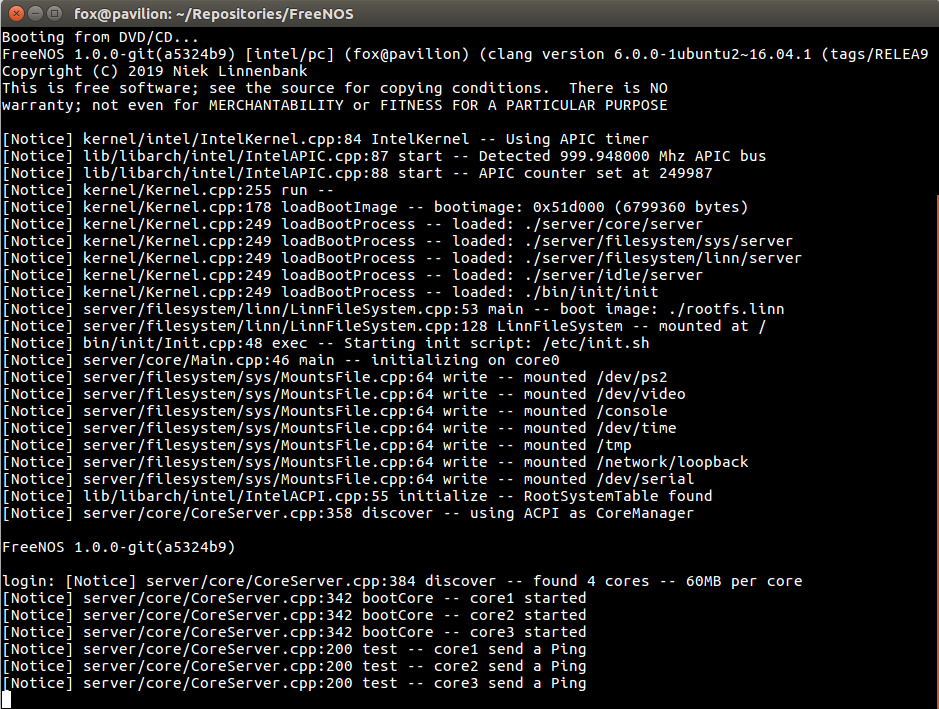The height and width of the screenshot is (709, 939).
Task: Click the 'mounted /network/loopback' text
Action: [635, 462]
